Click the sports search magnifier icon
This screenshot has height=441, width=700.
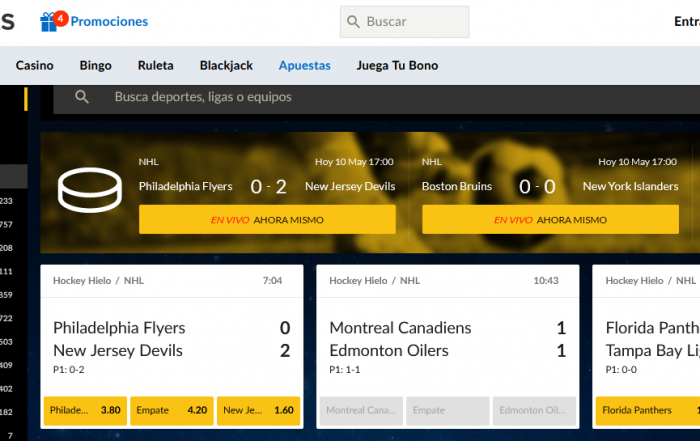click(x=82, y=96)
